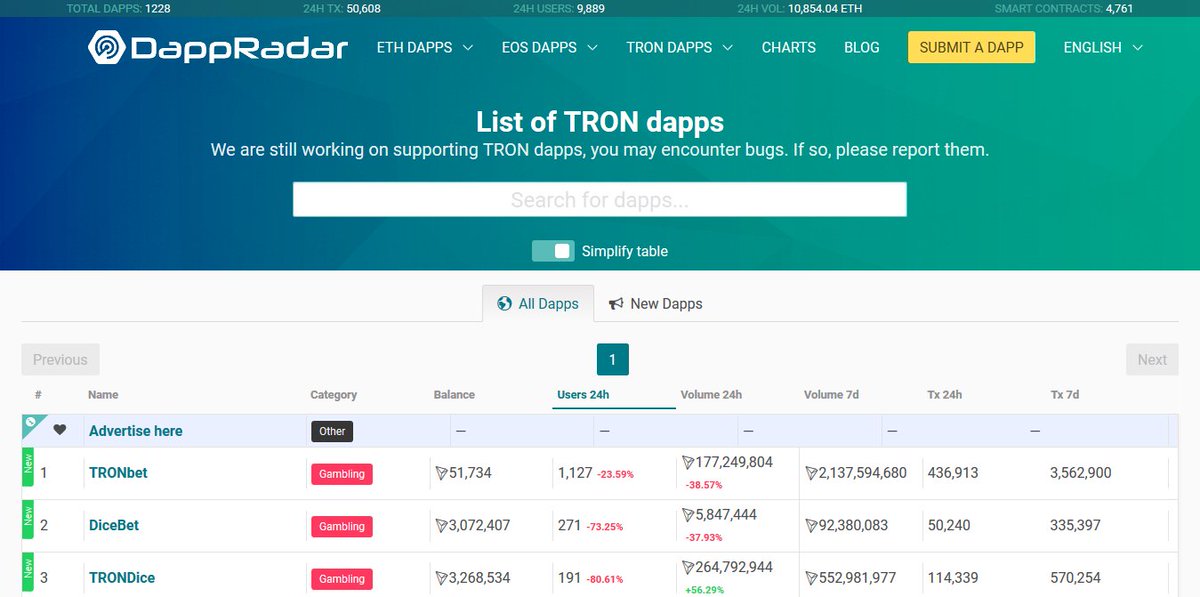The height and width of the screenshot is (597, 1200).
Task: Click TRON symbol next to TRONbet balance 51,734
Action: [x=441, y=473]
